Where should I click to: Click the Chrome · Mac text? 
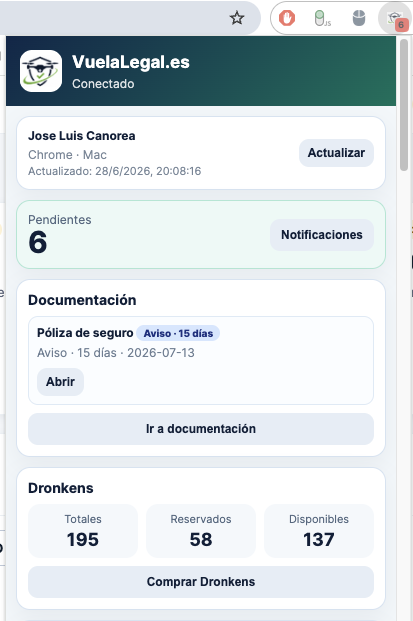[67, 155]
